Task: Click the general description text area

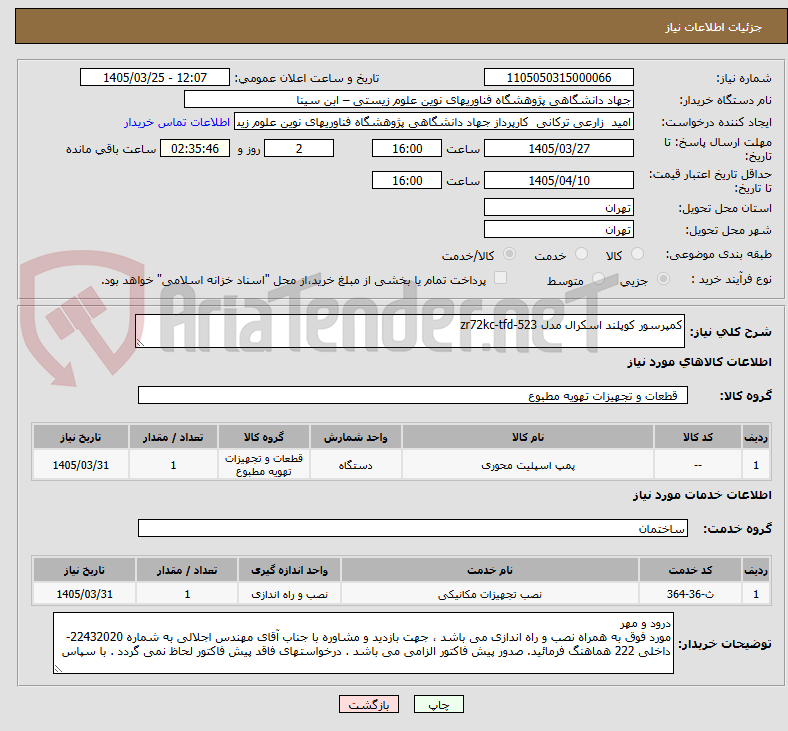Action: pyautogui.click(x=410, y=331)
